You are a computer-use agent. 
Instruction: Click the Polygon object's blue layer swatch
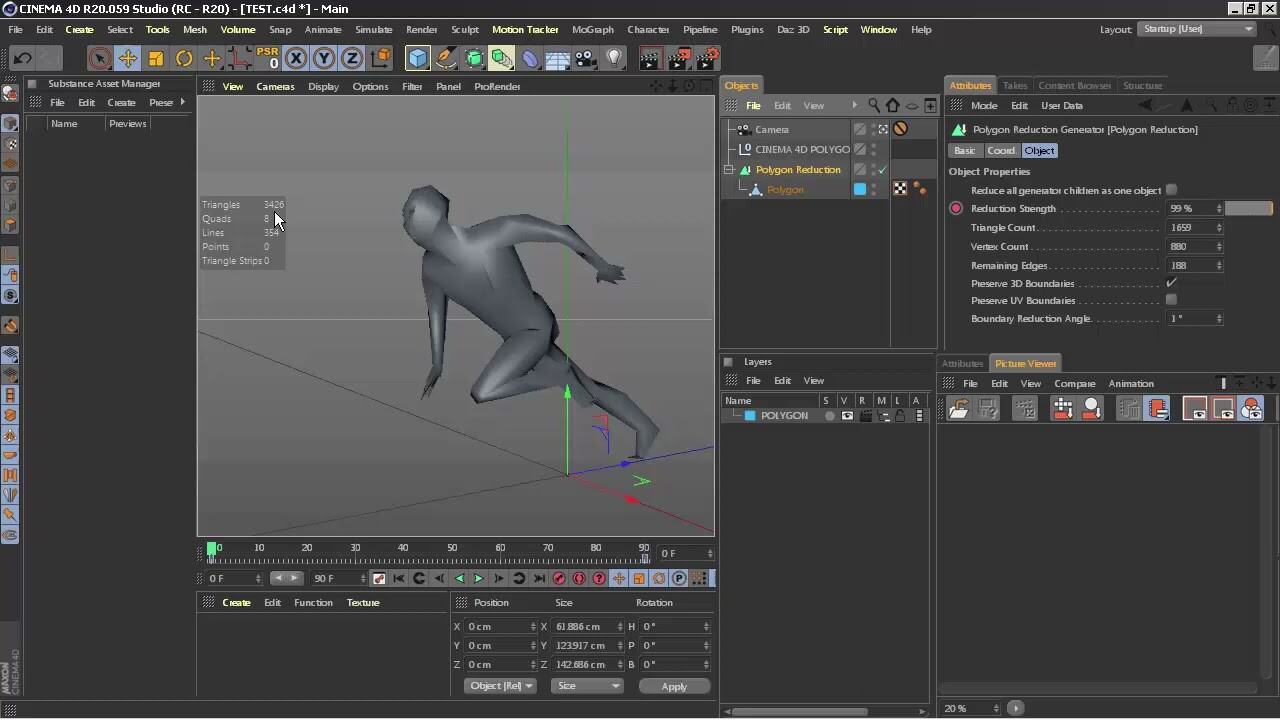click(x=859, y=189)
